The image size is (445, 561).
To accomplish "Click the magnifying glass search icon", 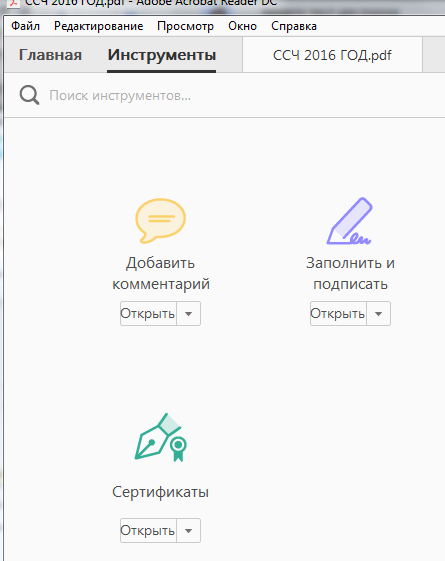I will [29, 95].
